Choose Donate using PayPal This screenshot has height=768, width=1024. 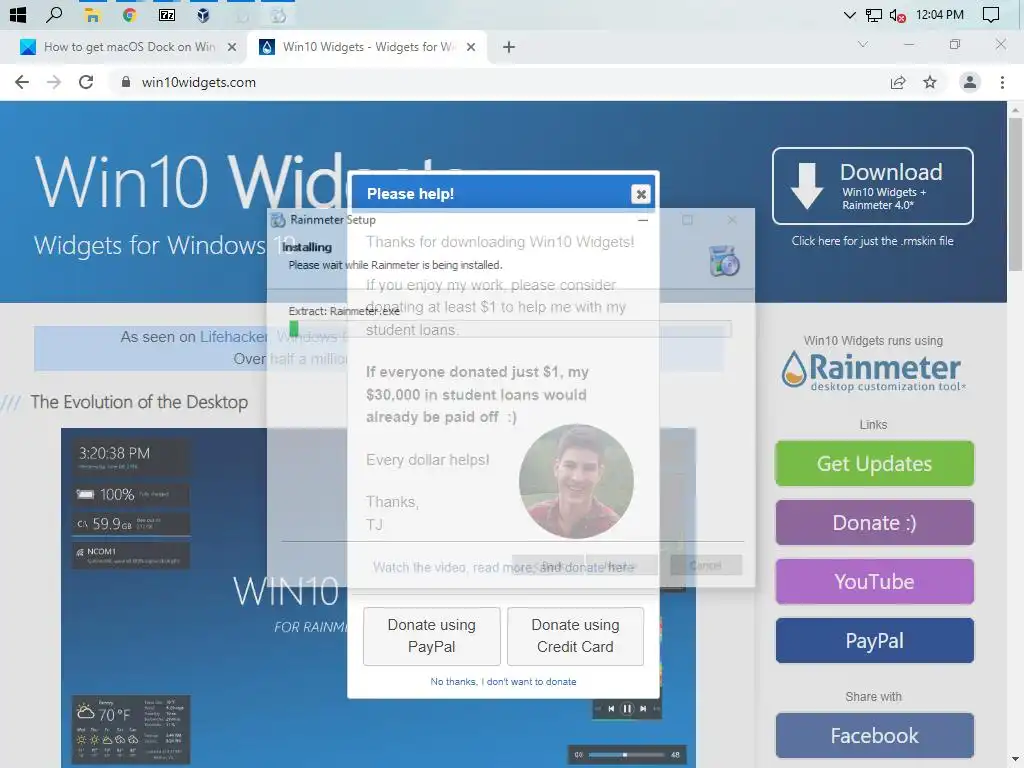click(432, 636)
